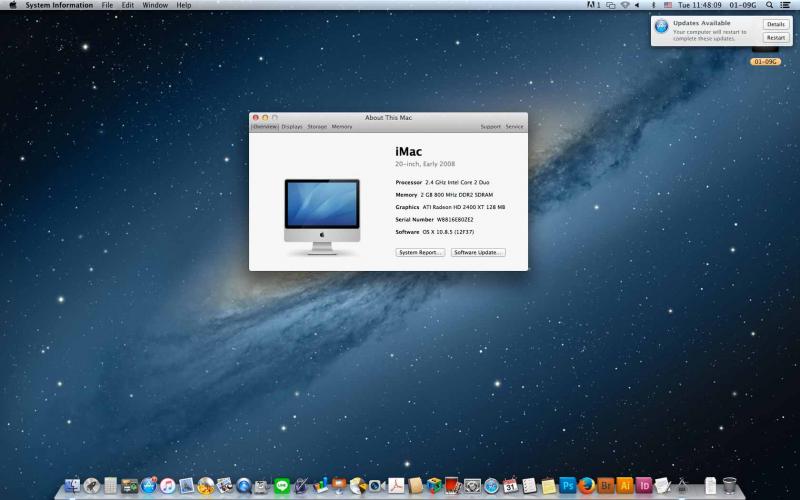800x500 pixels.
Task: Open Numbers chart icon in dock
Action: point(320,486)
